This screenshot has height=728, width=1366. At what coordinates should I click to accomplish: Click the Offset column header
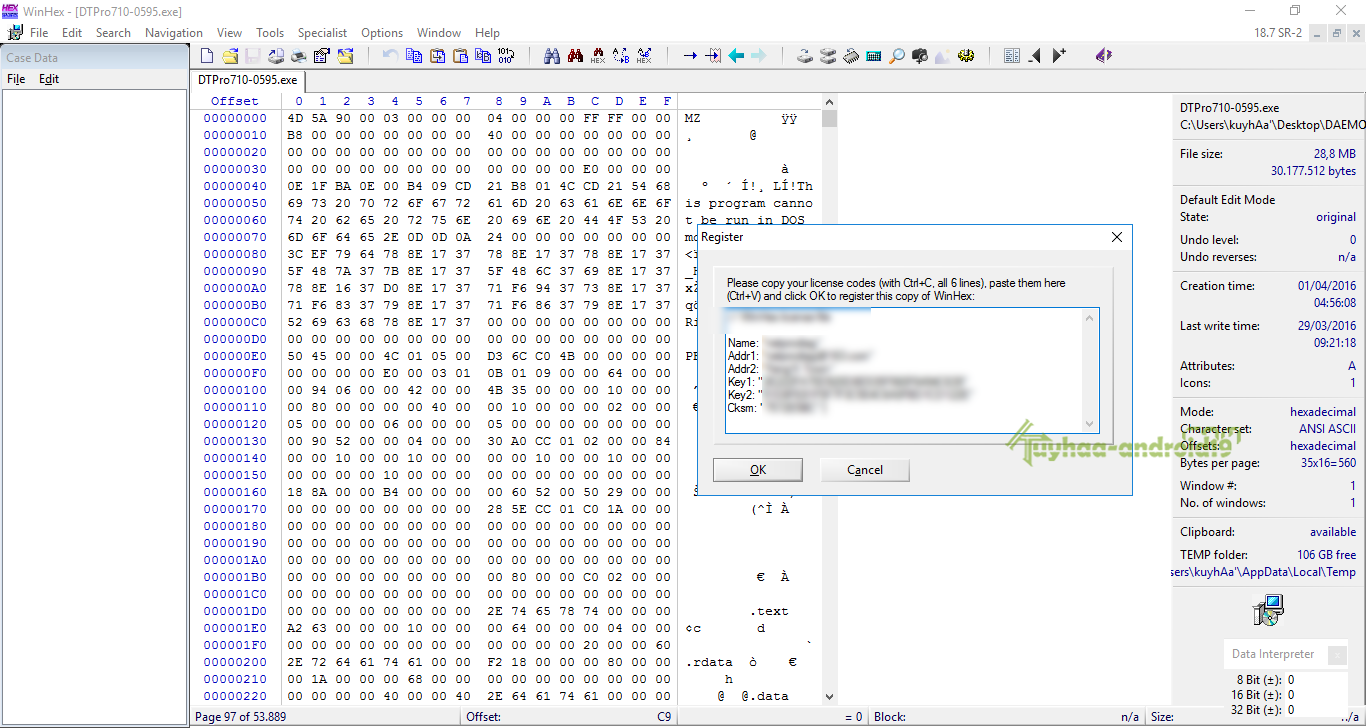(235, 101)
